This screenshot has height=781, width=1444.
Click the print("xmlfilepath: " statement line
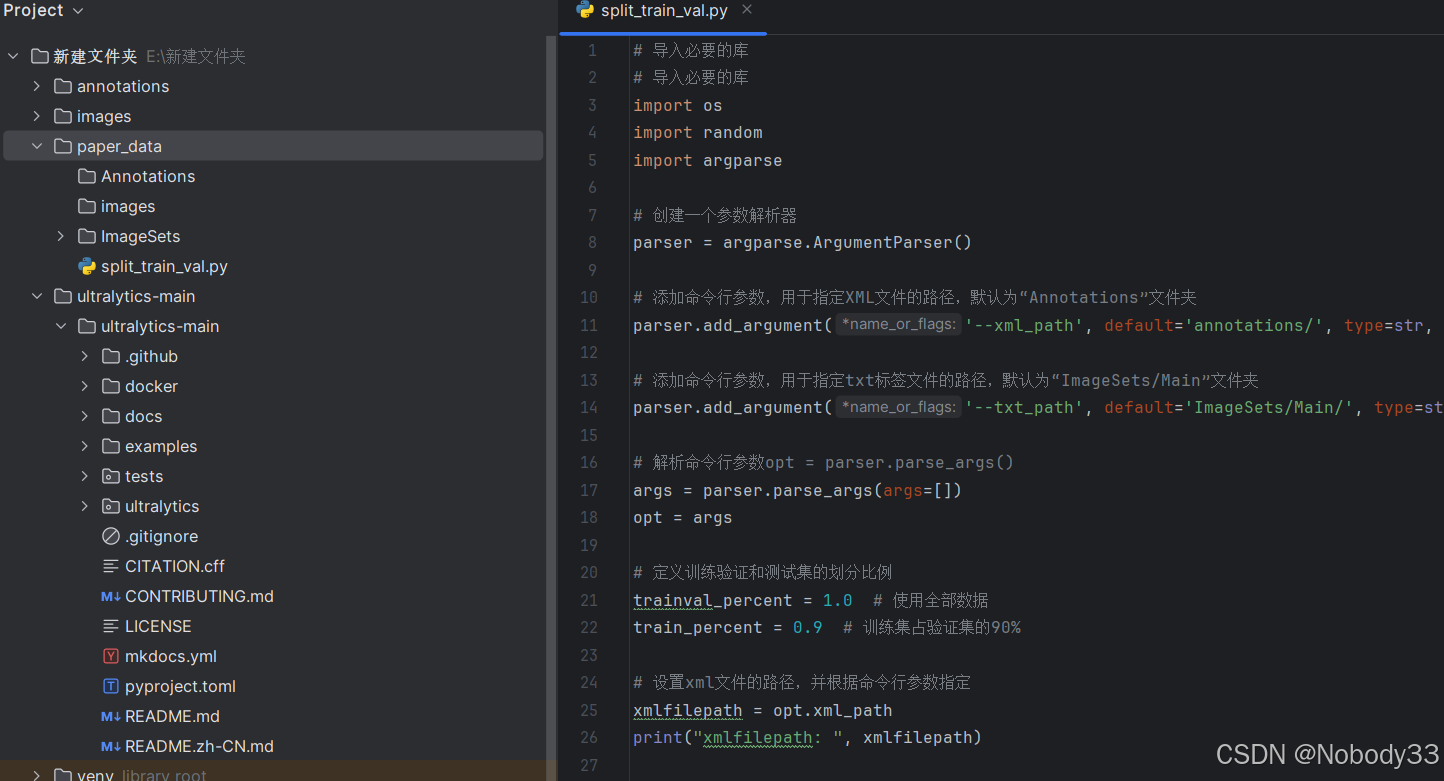point(808,737)
